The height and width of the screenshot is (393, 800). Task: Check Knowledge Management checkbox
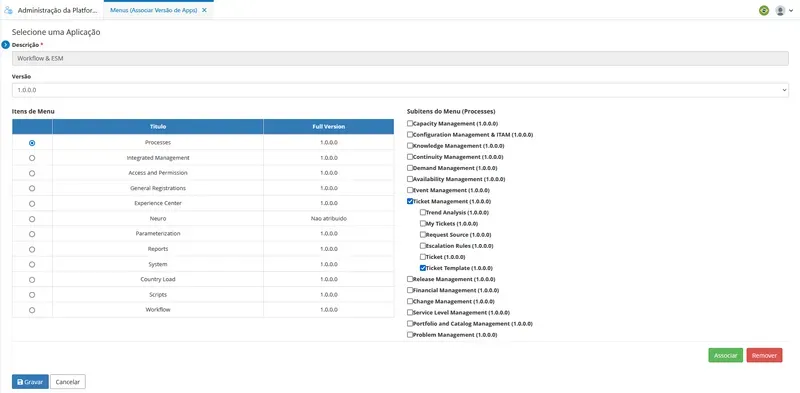pos(410,145)
